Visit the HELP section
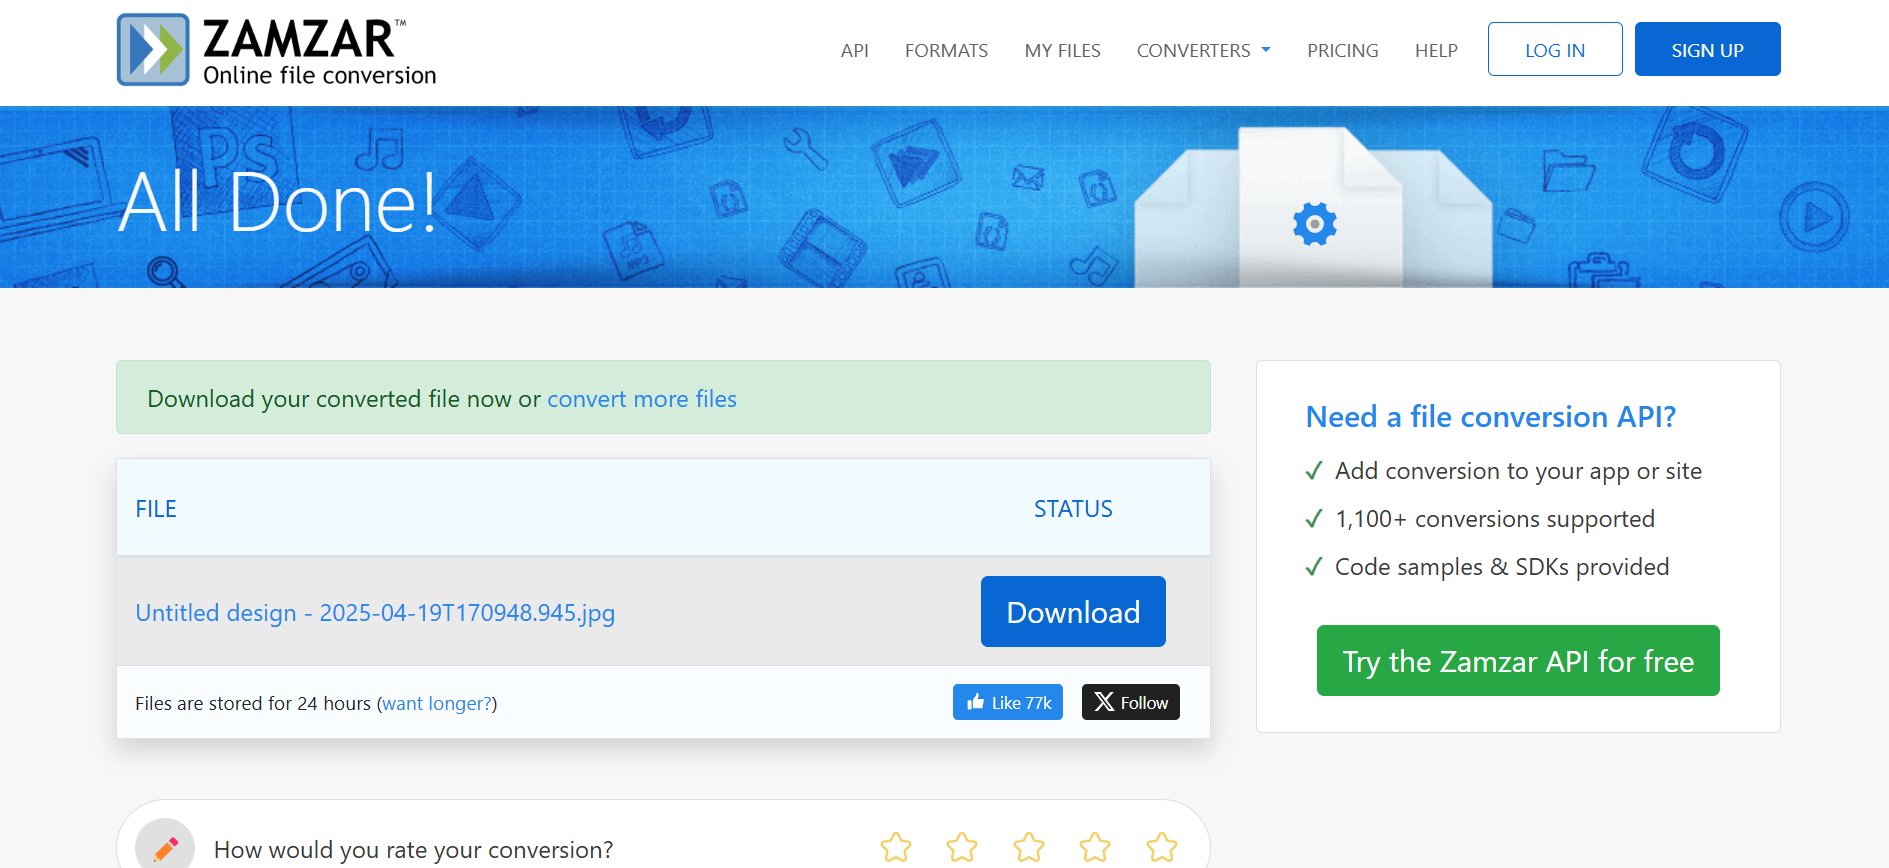1889x868 pixels. click(x=1436, y=50)
